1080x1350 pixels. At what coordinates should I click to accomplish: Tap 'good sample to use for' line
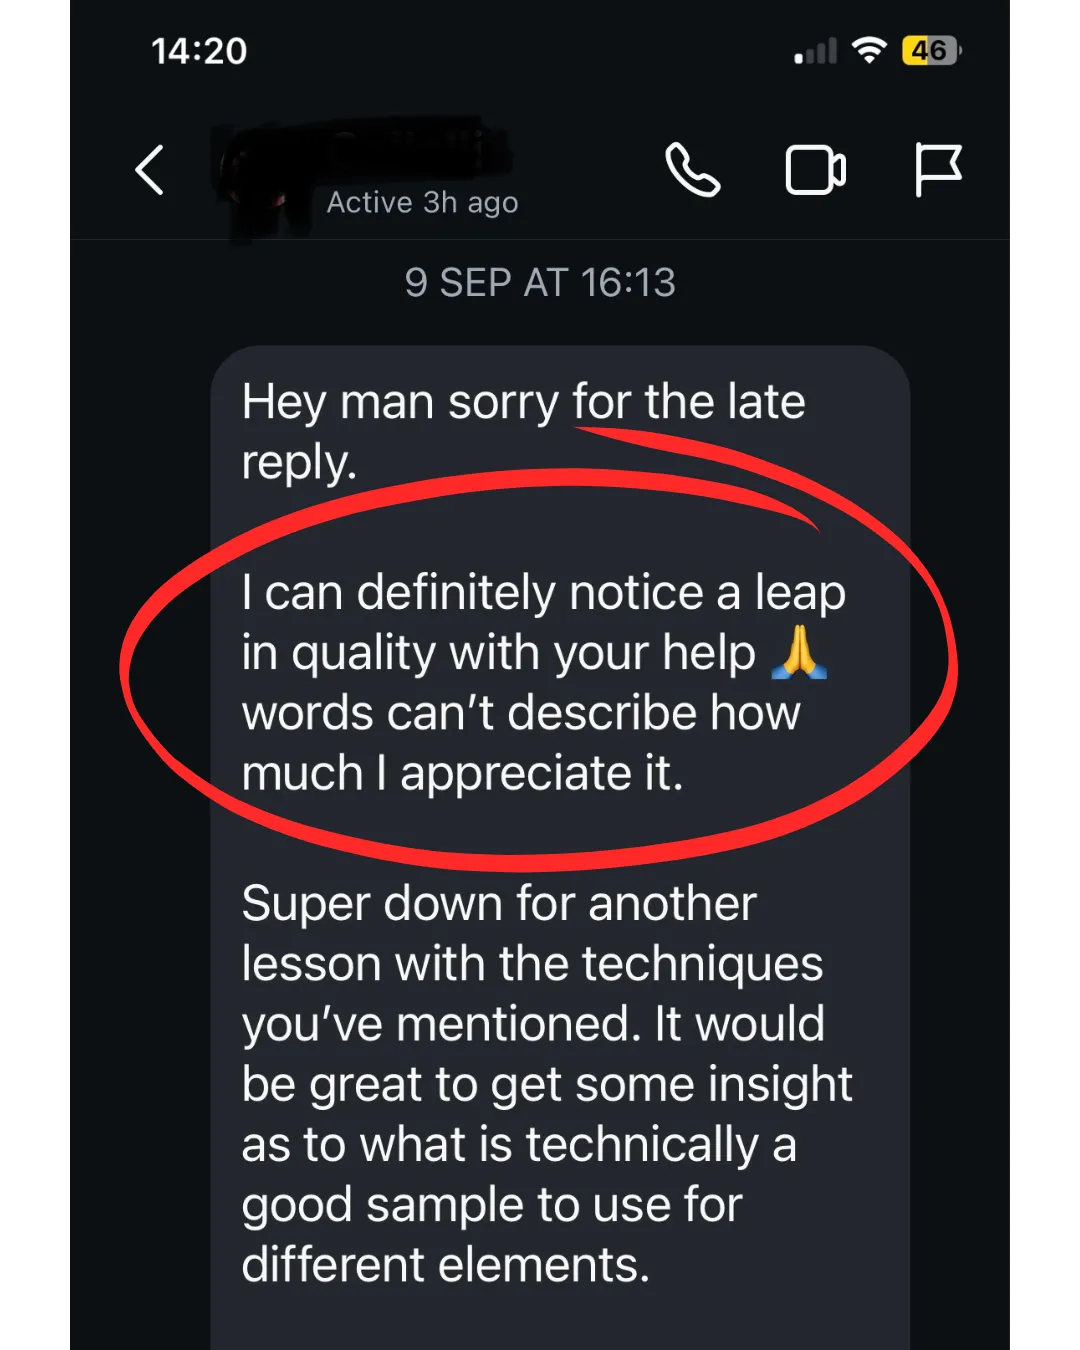491,1206
